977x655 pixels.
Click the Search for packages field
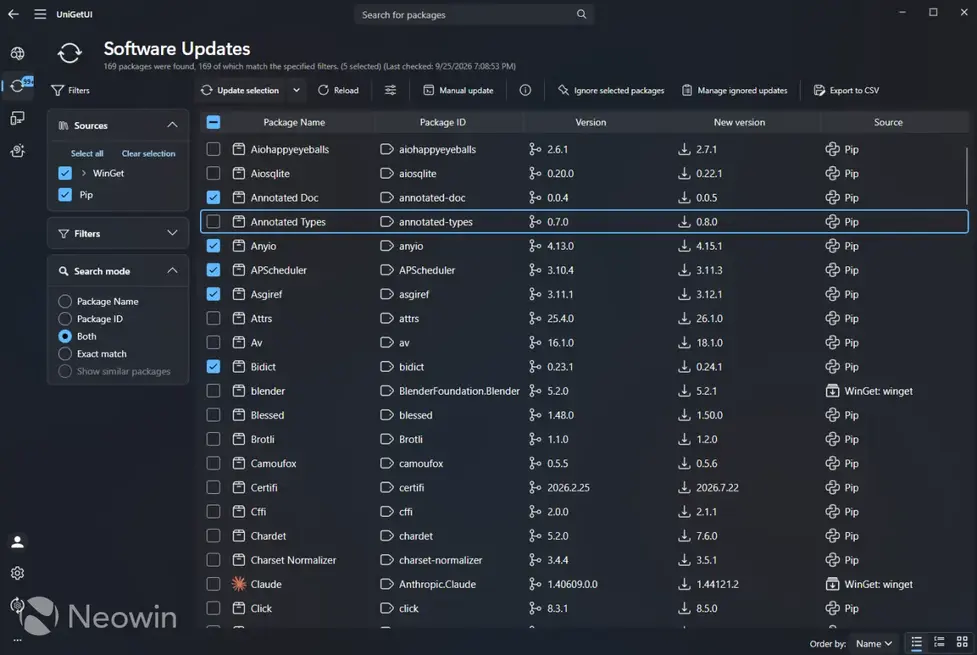pyautogui.click(x=474, y=14)
